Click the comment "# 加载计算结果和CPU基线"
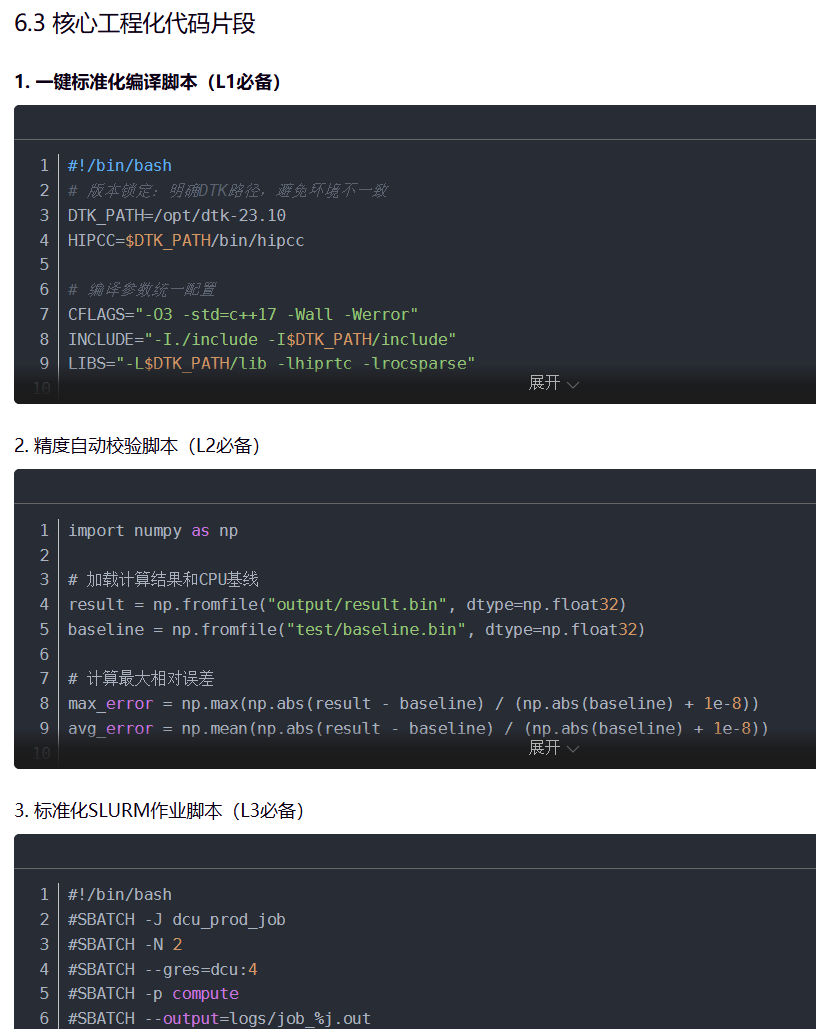 click(x=163, y=579)
